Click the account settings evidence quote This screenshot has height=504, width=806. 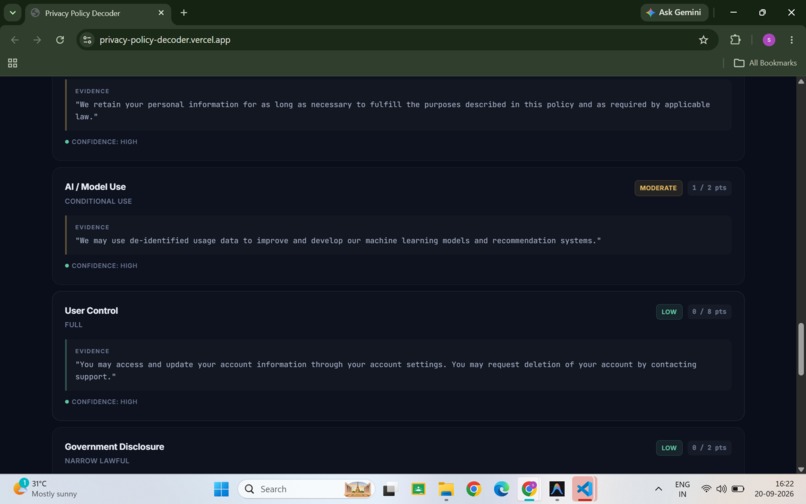pos(386,370)
